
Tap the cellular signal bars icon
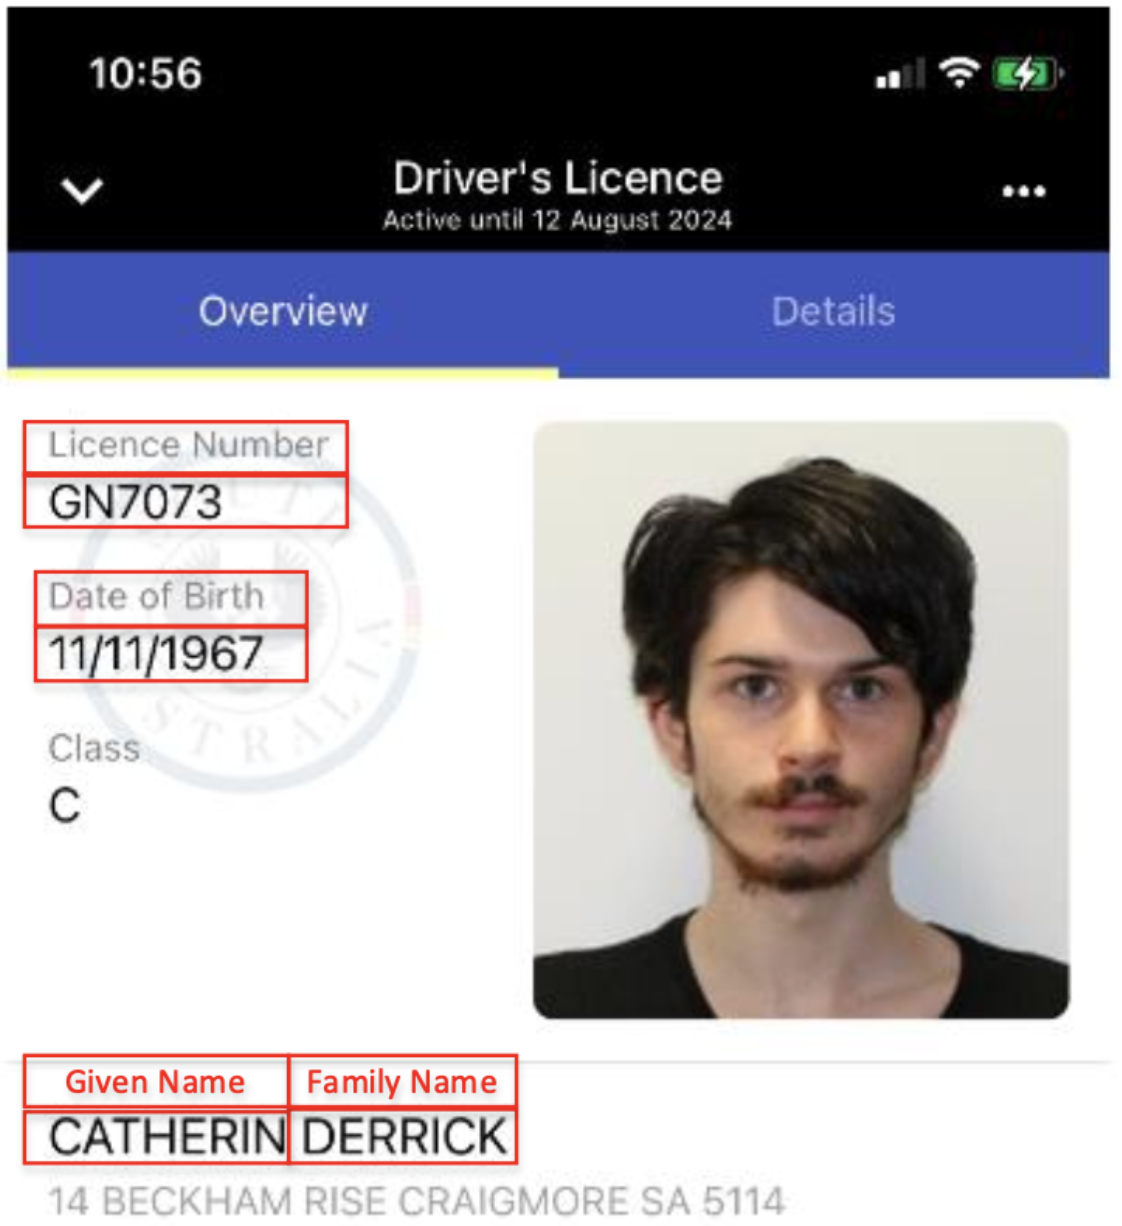(899, 74)
